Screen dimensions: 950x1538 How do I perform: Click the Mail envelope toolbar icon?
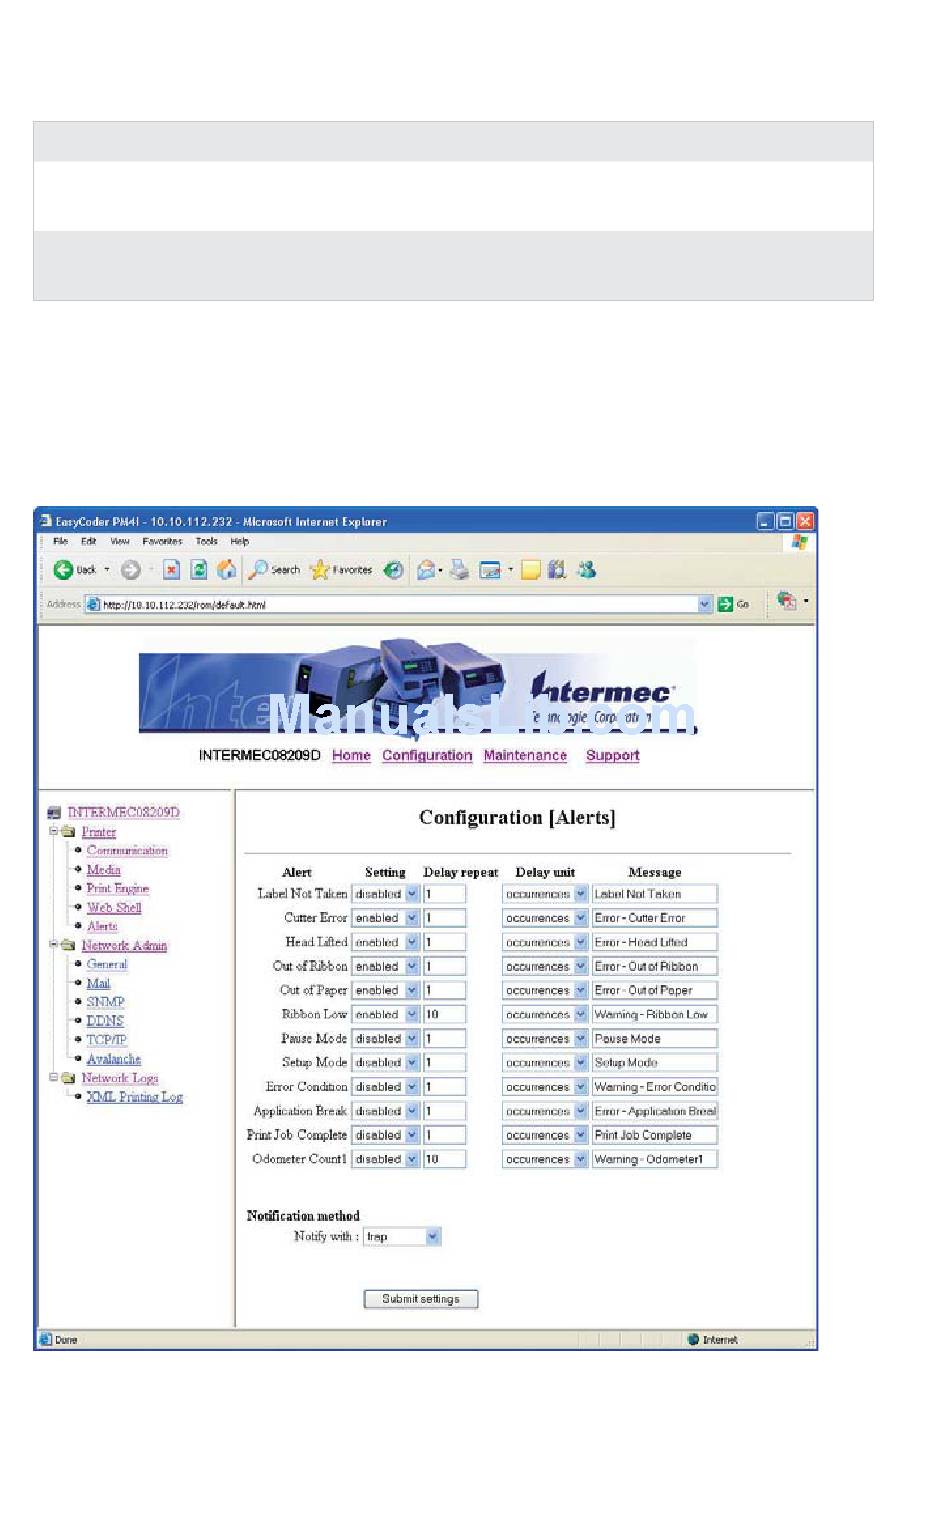(427, 569)
